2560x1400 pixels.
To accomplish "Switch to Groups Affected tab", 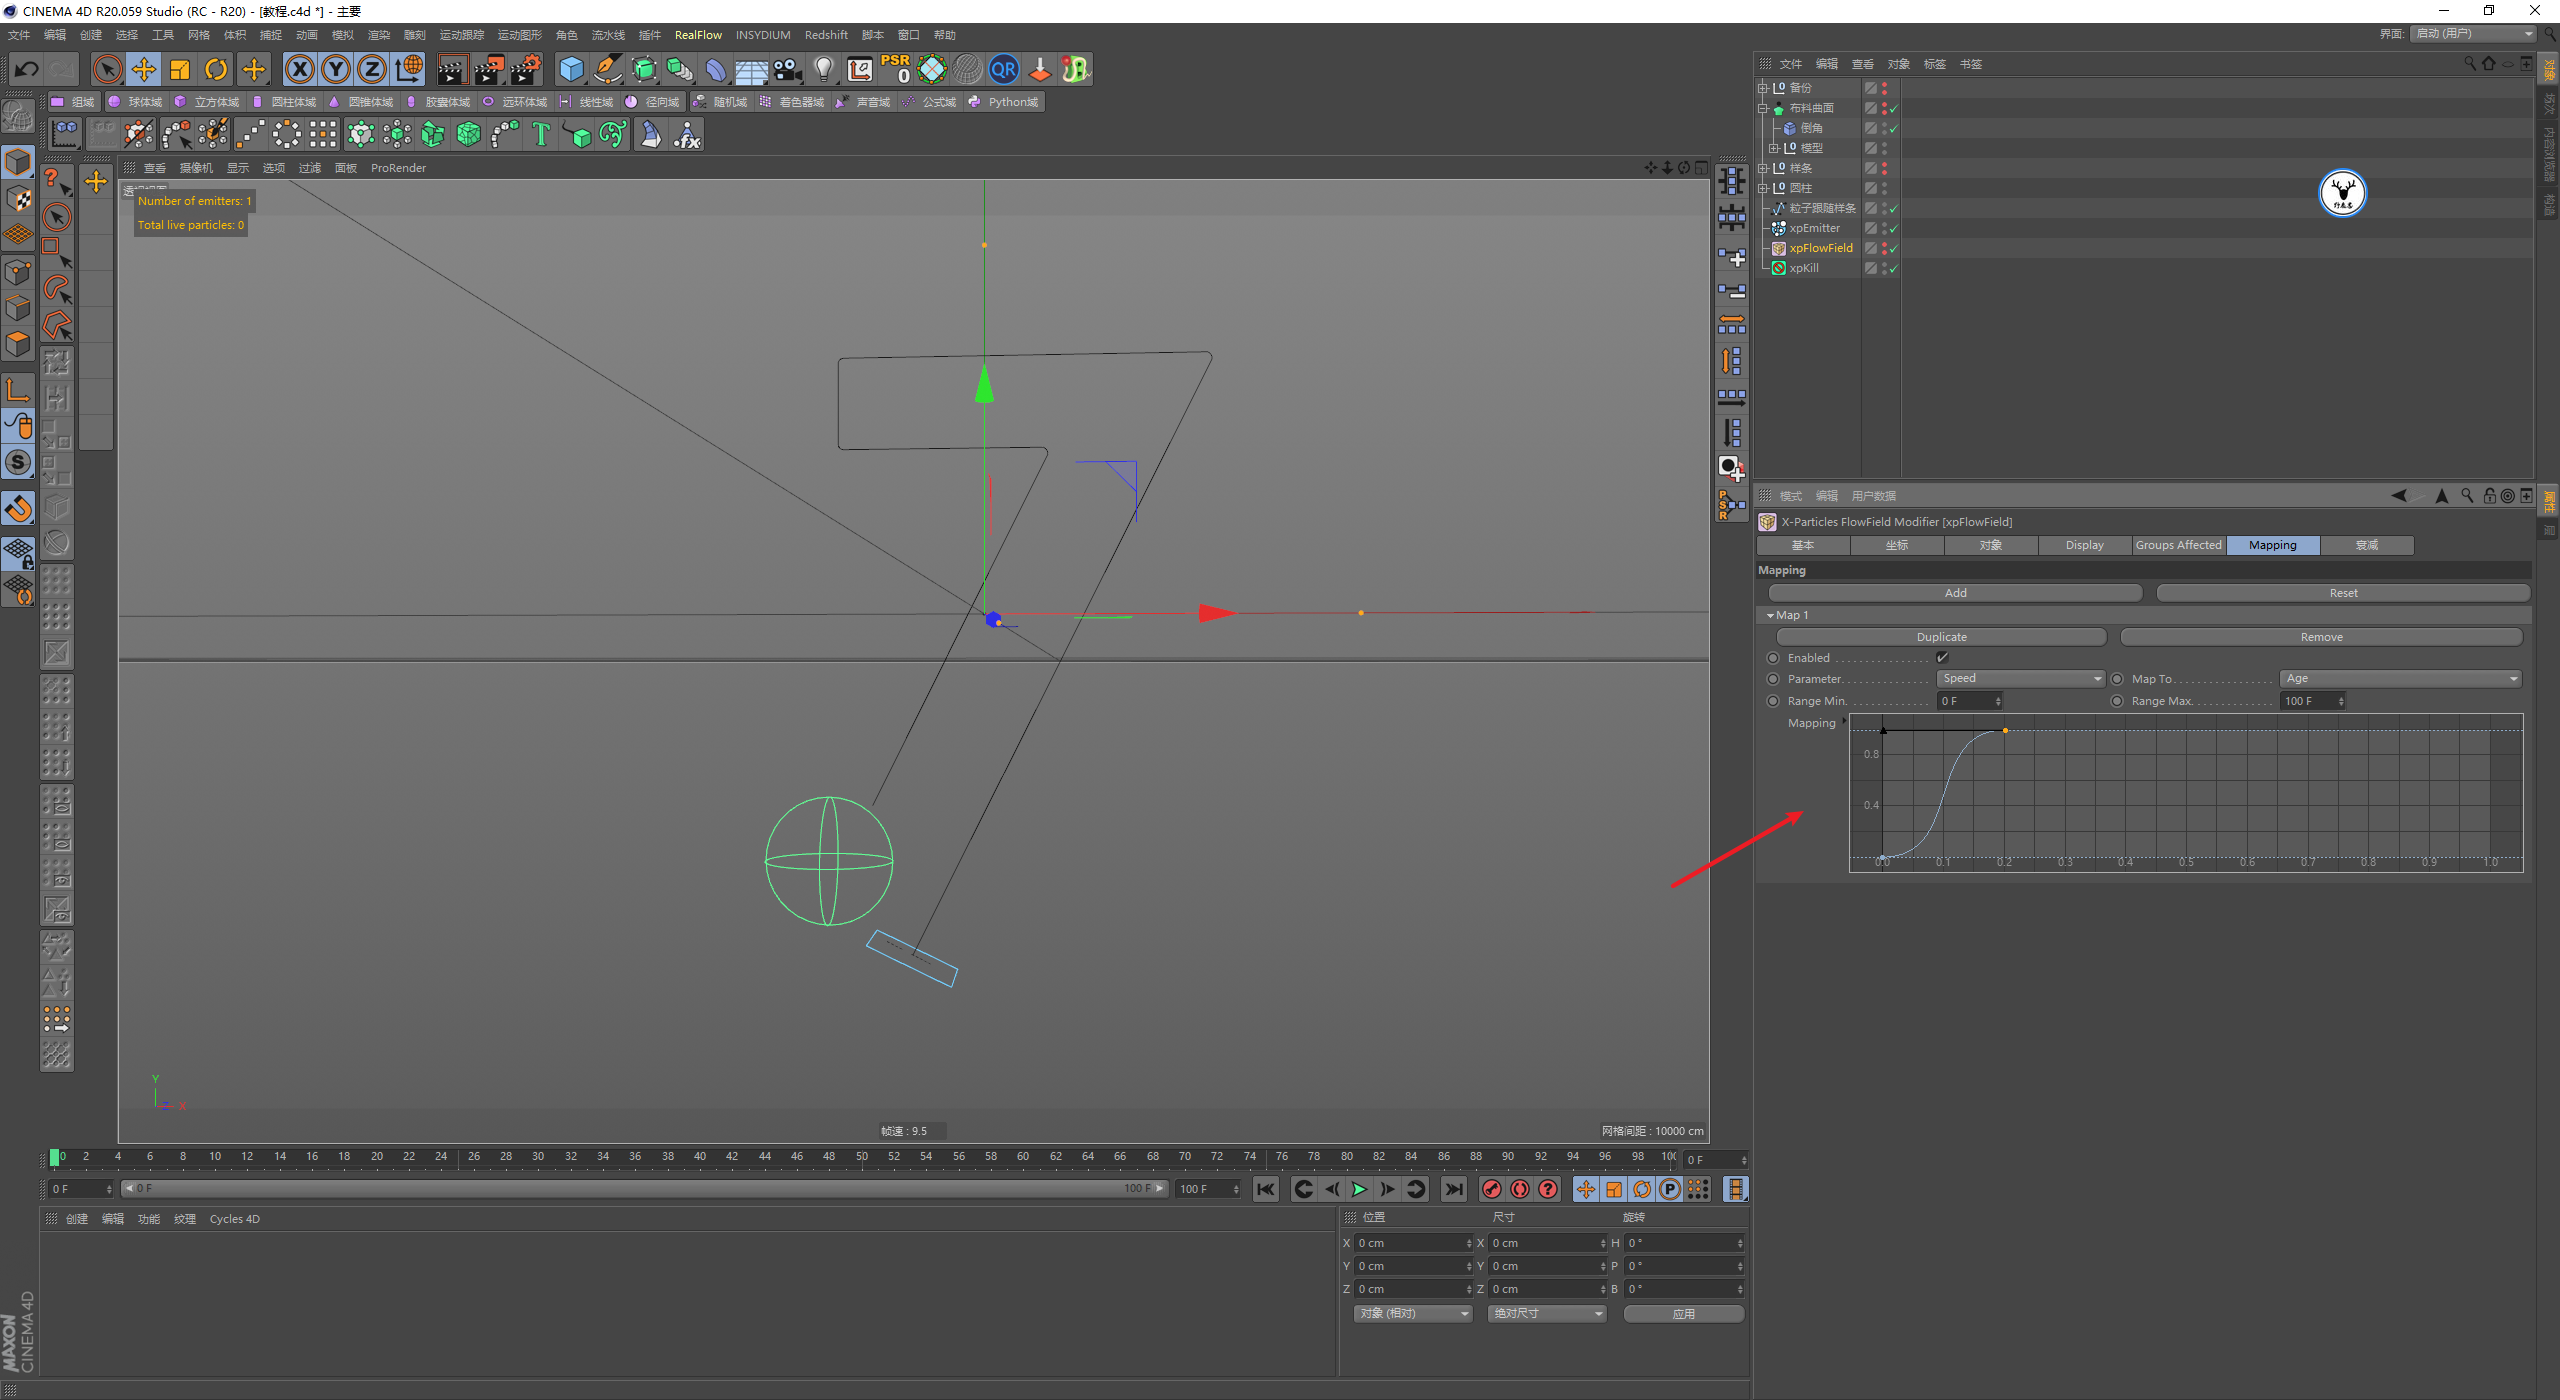I will pos(2178,545).
